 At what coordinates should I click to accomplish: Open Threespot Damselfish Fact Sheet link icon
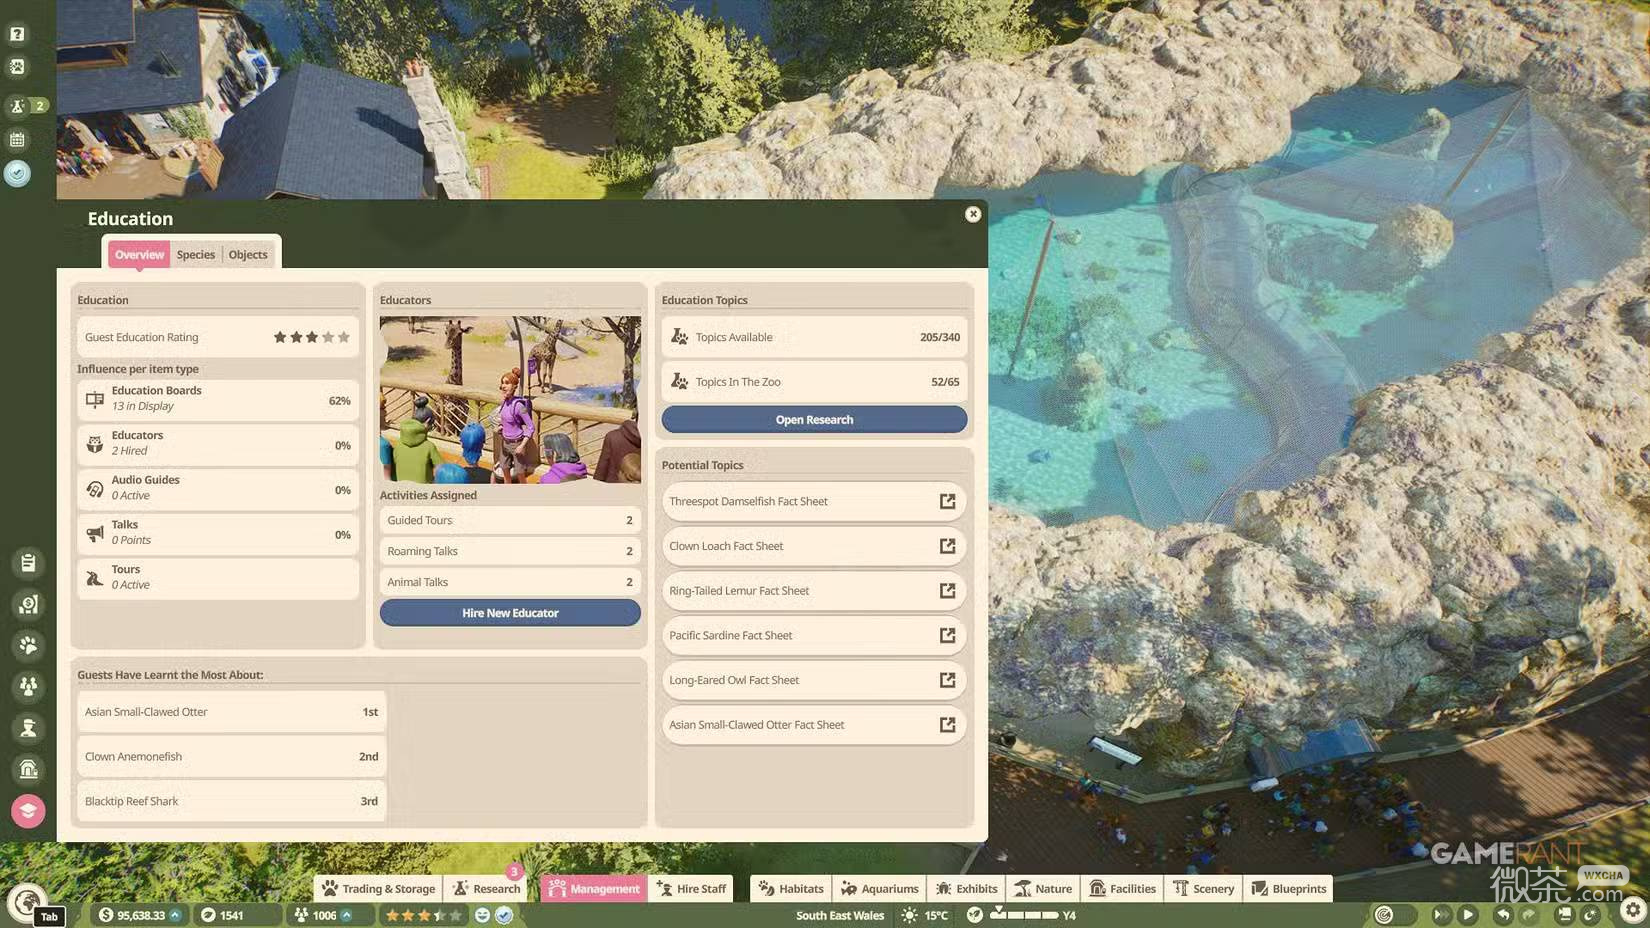(x=947, y=501)
